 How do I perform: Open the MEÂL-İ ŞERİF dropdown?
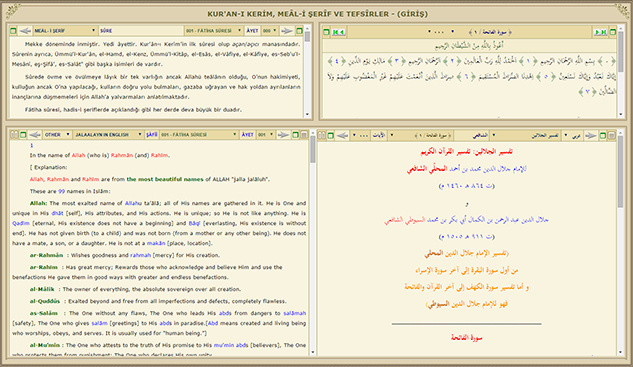click(x=65, y=31)
